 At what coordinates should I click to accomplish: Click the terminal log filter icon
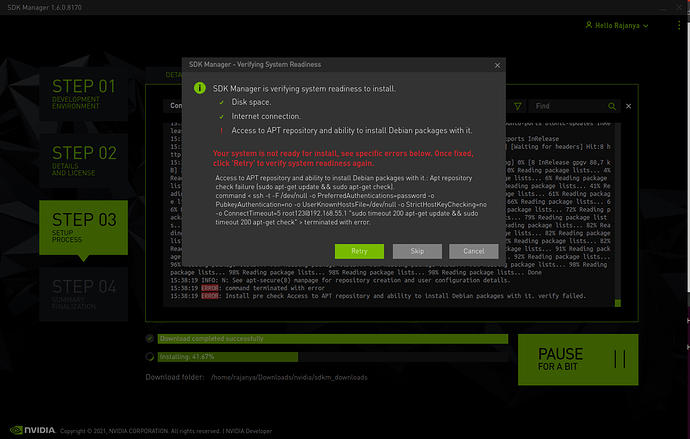pos(518,106)
